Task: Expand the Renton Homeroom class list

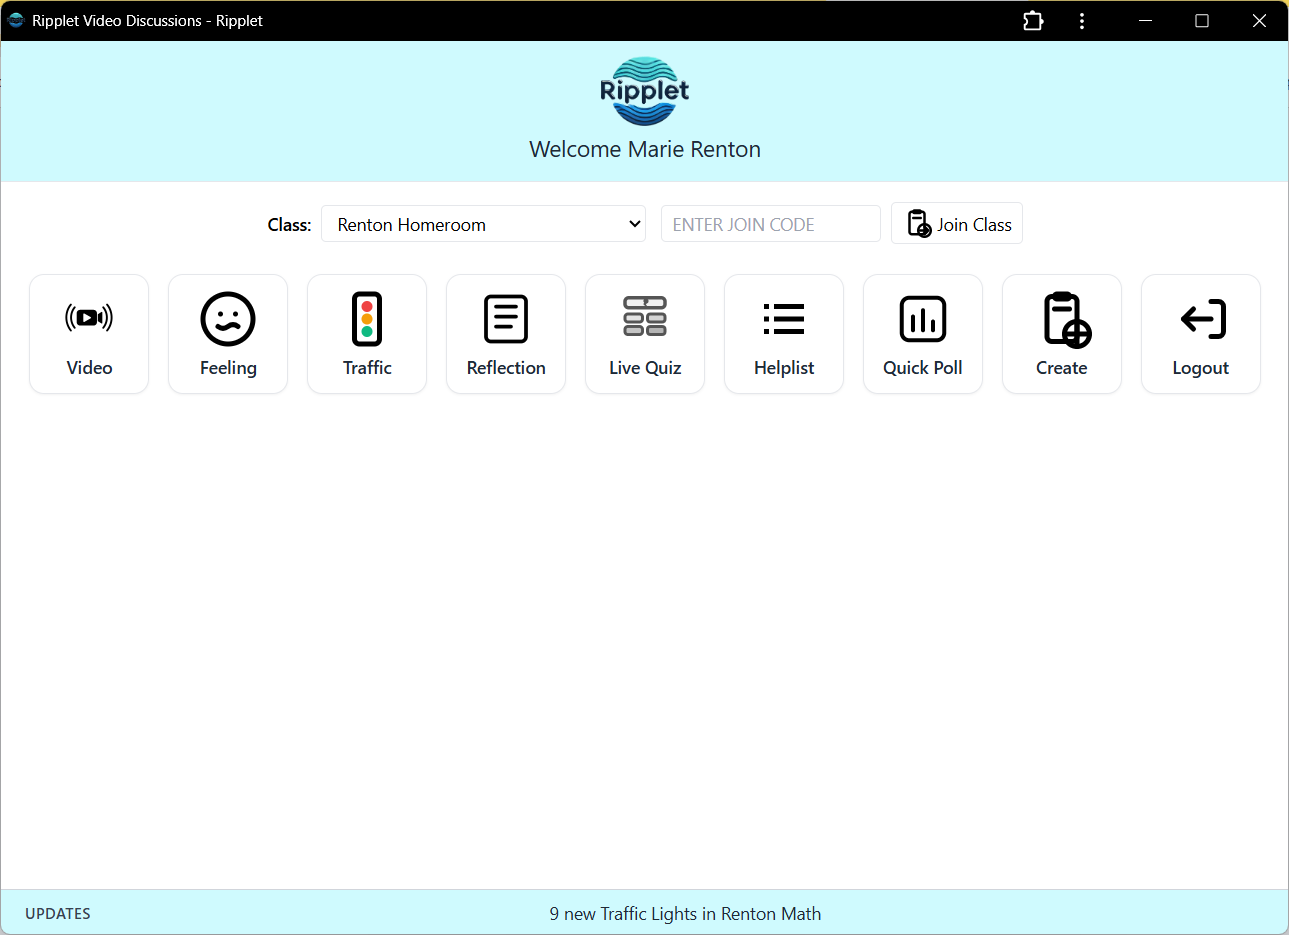Action: point(483,223)
